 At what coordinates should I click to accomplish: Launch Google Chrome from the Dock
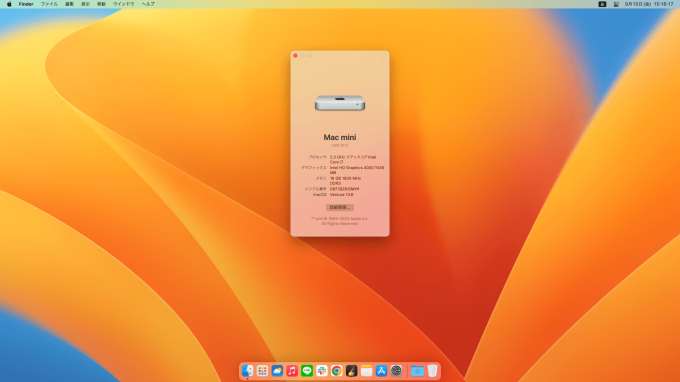coord(337,371)
